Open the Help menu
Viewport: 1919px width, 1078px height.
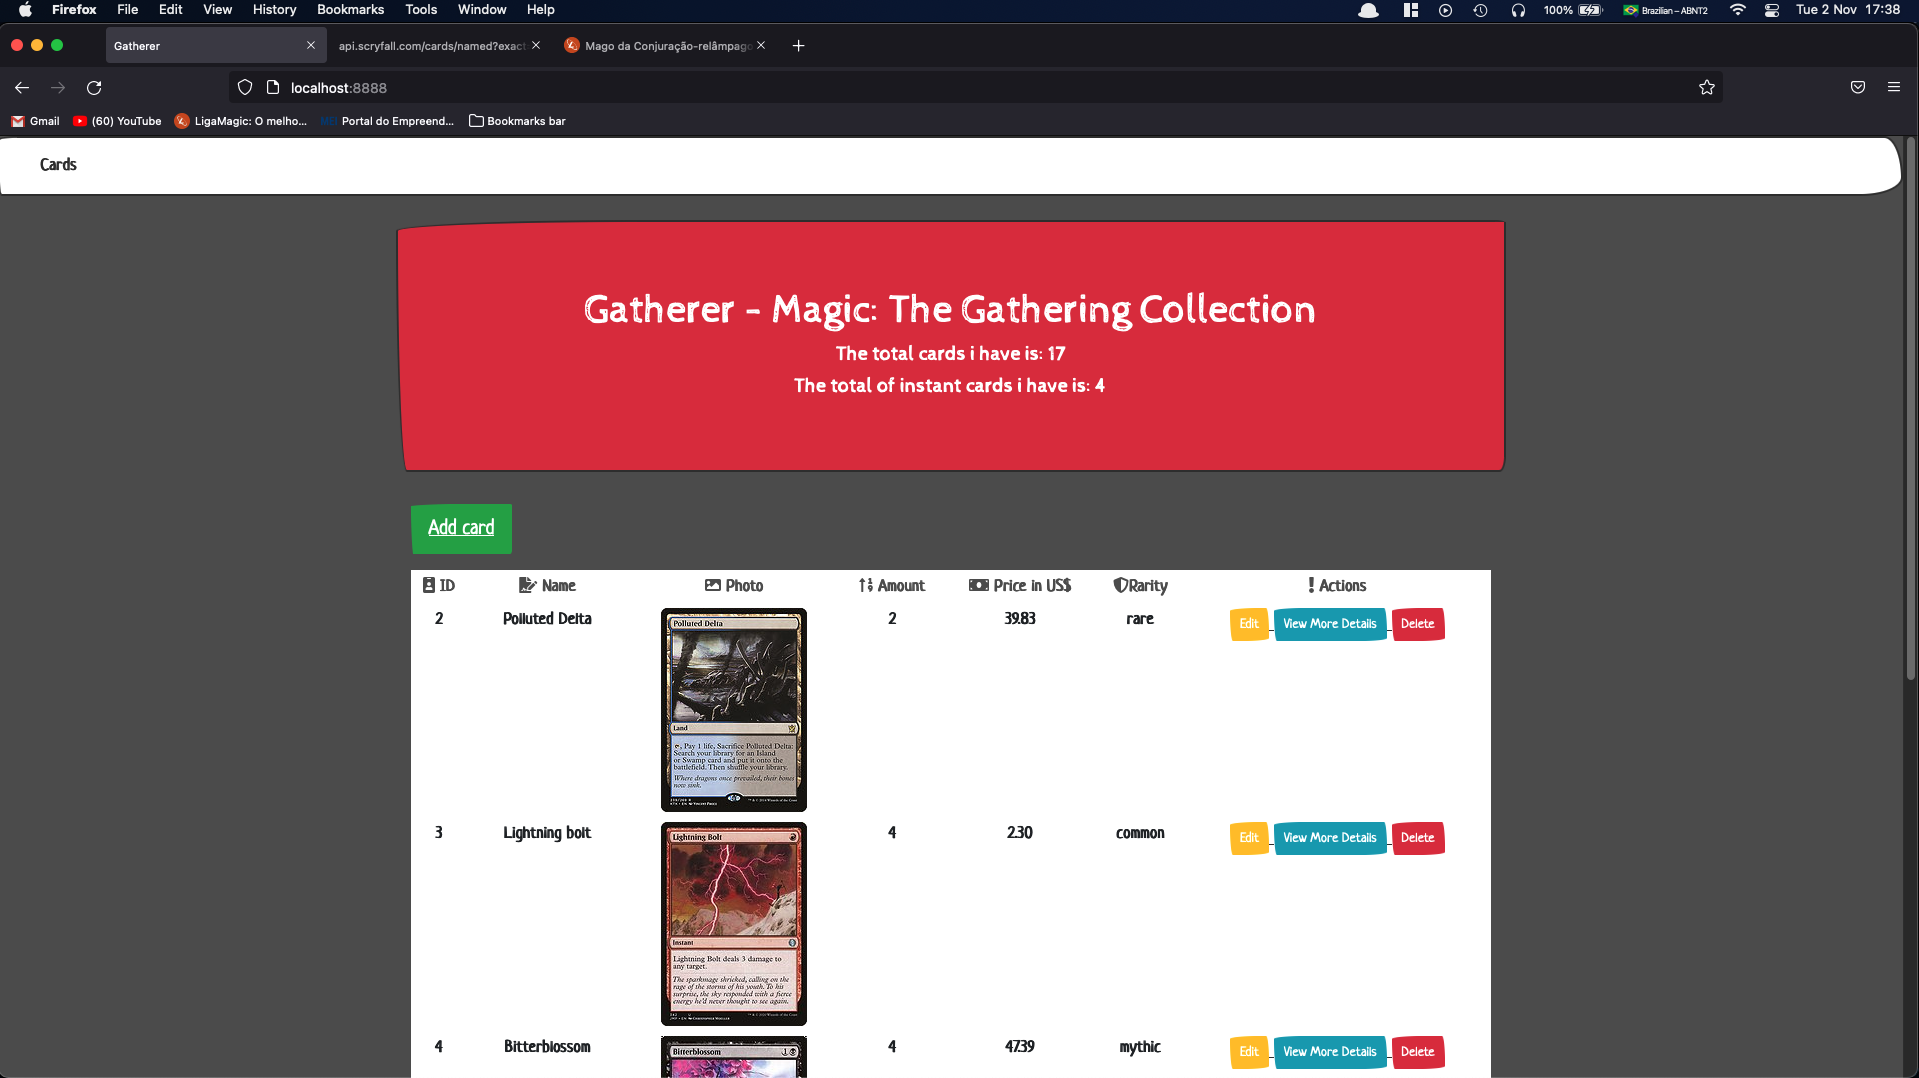tap(540, 10)
